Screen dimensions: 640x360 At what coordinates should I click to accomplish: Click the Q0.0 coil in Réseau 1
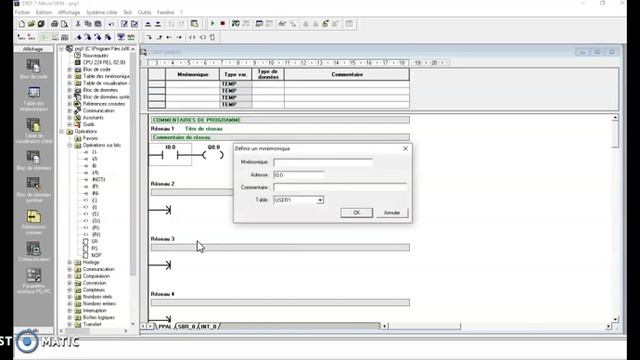point(213,155)
